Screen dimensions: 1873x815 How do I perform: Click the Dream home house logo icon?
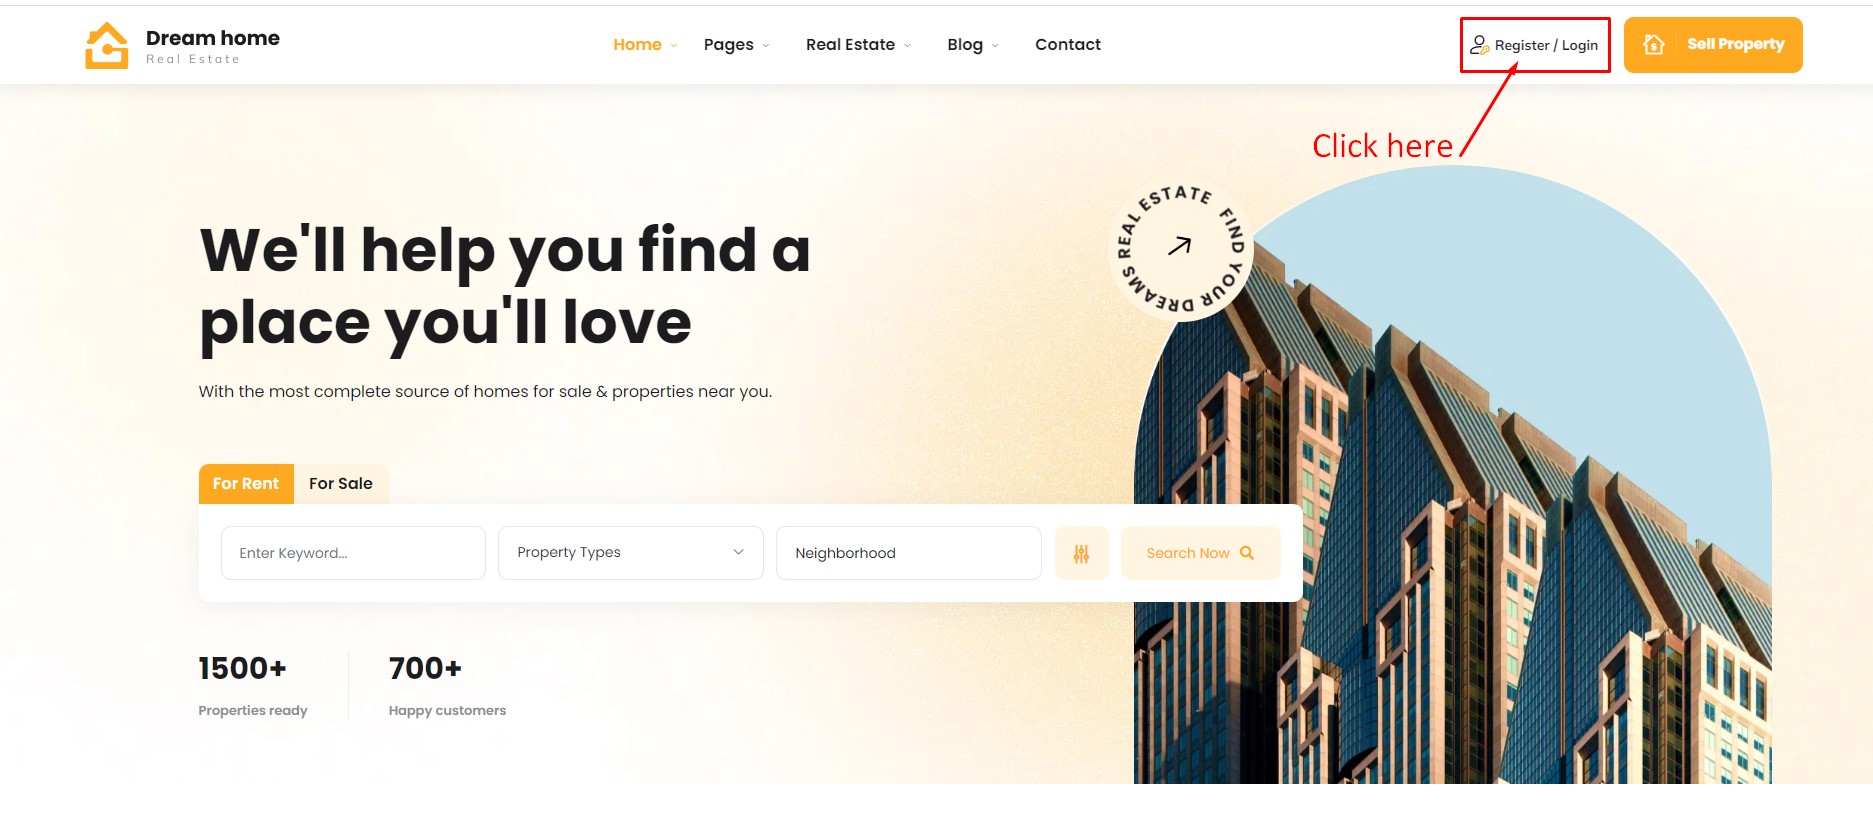click(x=107, y=46)
